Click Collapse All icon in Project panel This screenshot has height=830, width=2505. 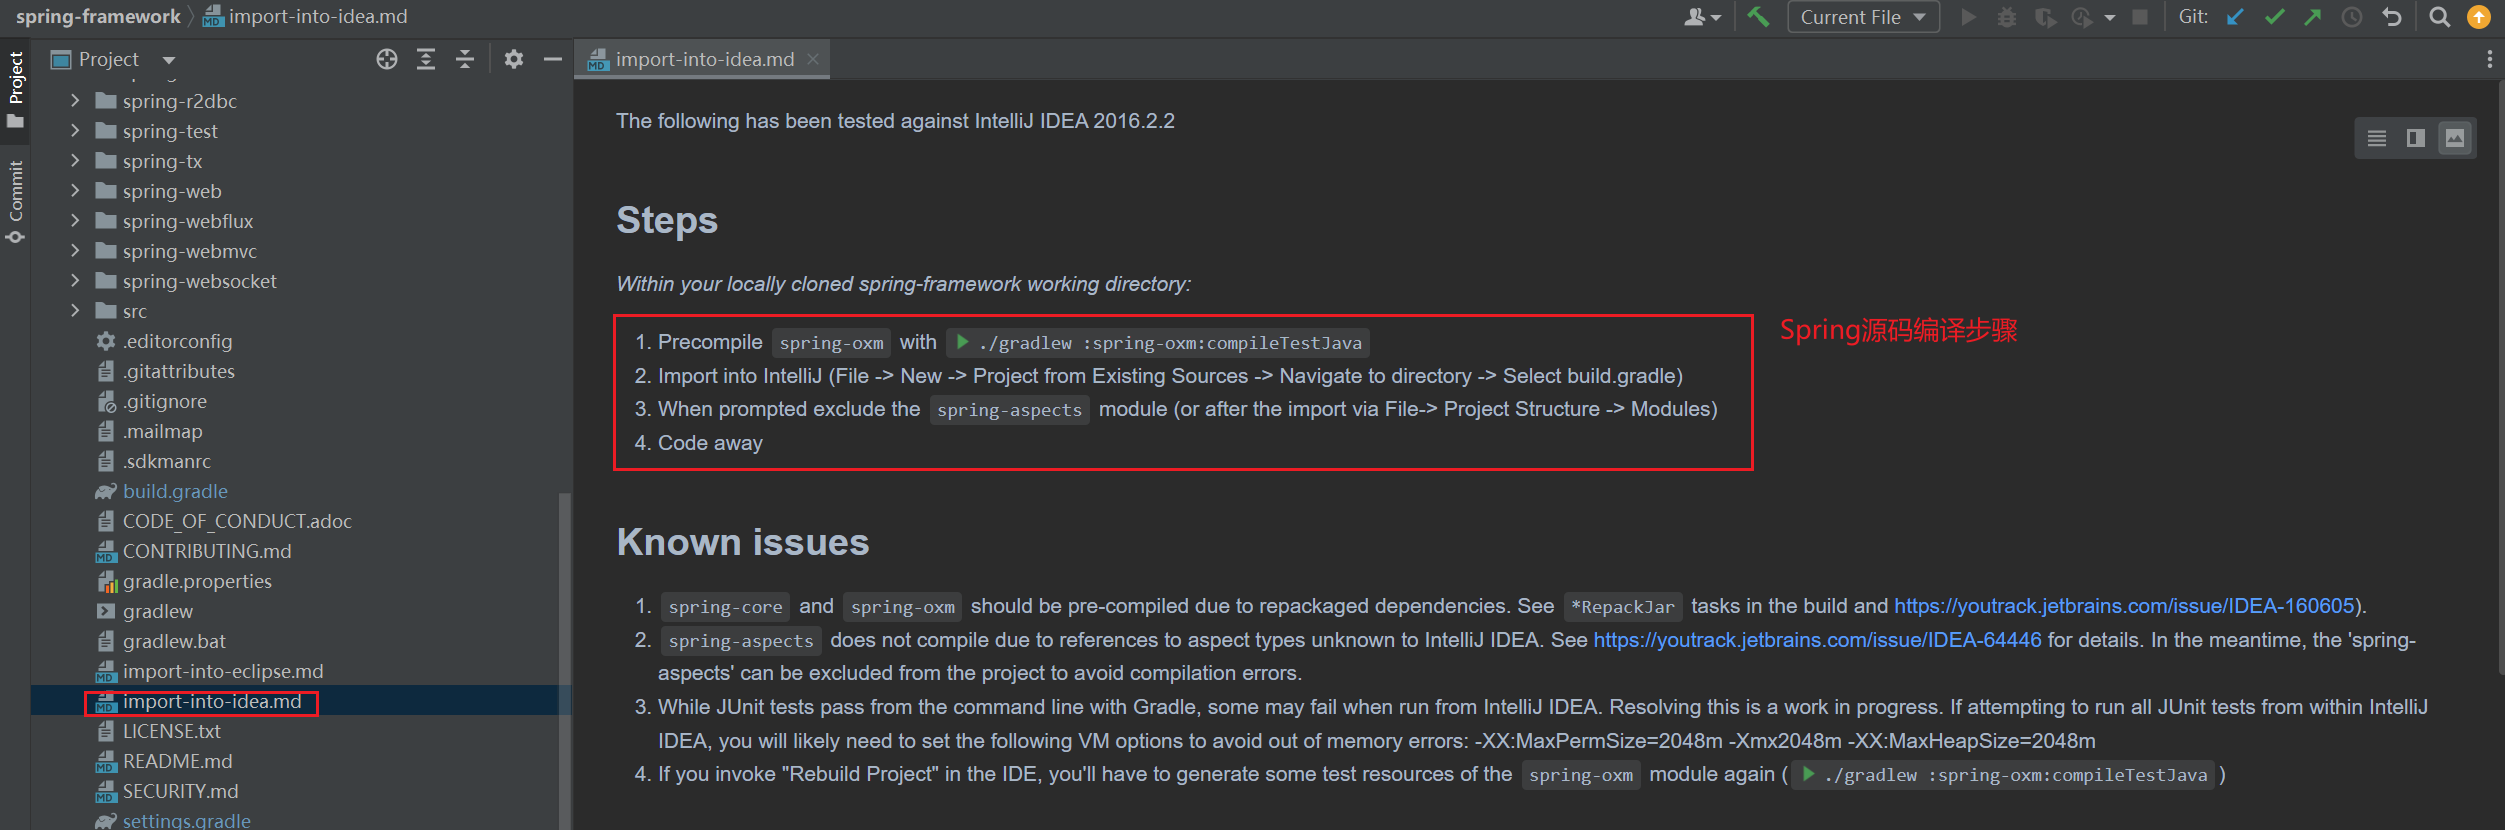pyautogui.click(x=465, y=60)
